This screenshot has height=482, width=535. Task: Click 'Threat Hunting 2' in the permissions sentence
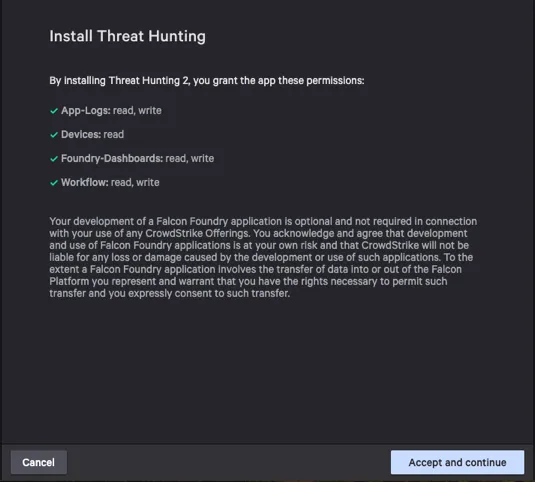point(148,81)
